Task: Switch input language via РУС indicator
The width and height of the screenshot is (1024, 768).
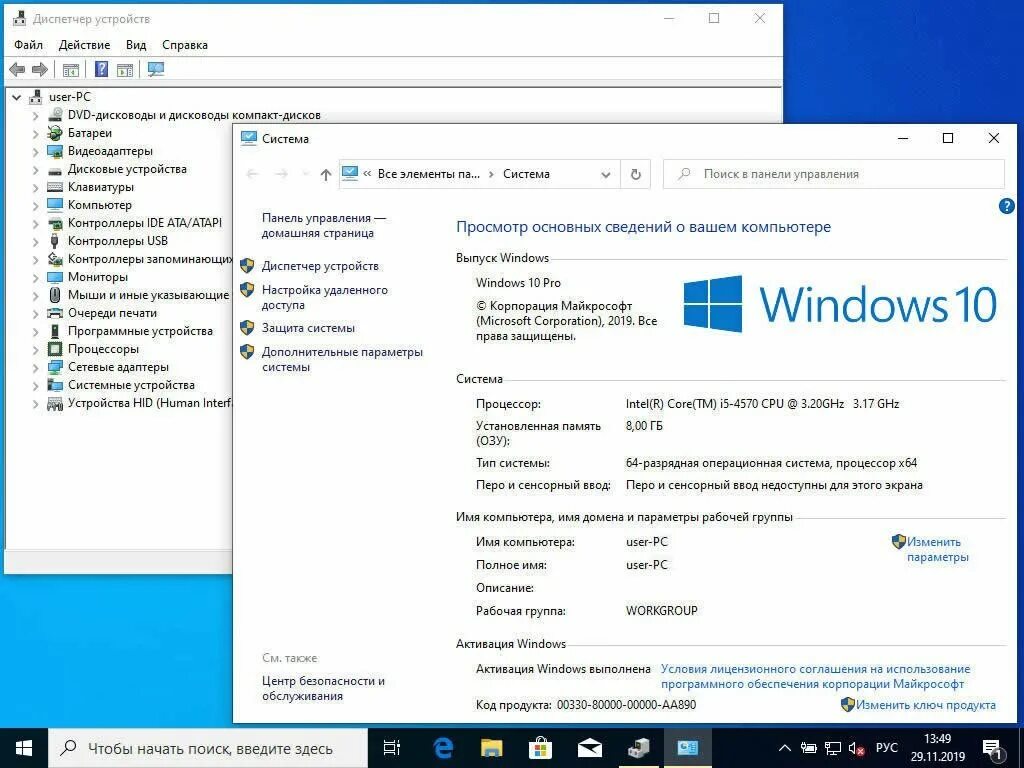Action: (x=886, y=748)
